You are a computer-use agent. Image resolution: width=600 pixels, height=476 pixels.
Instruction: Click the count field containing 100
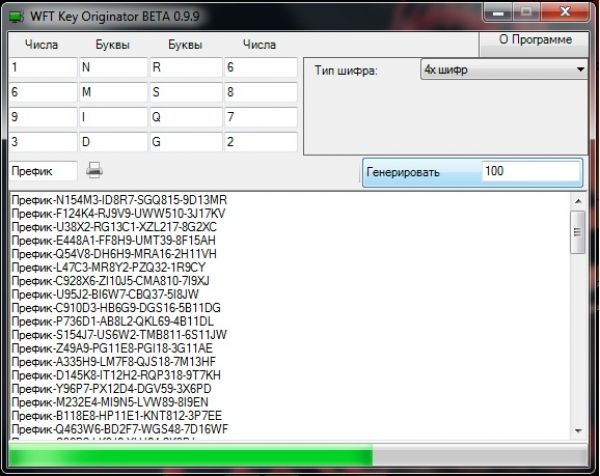coord(531,171)
